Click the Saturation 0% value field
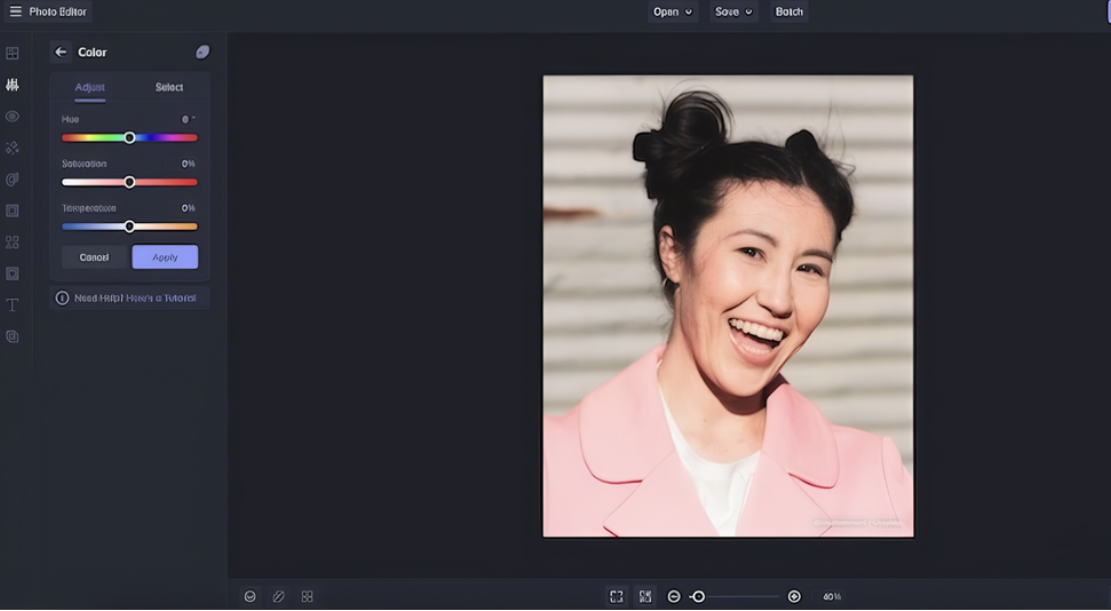This screenshot has width=1111, height=611. point(188,164)
